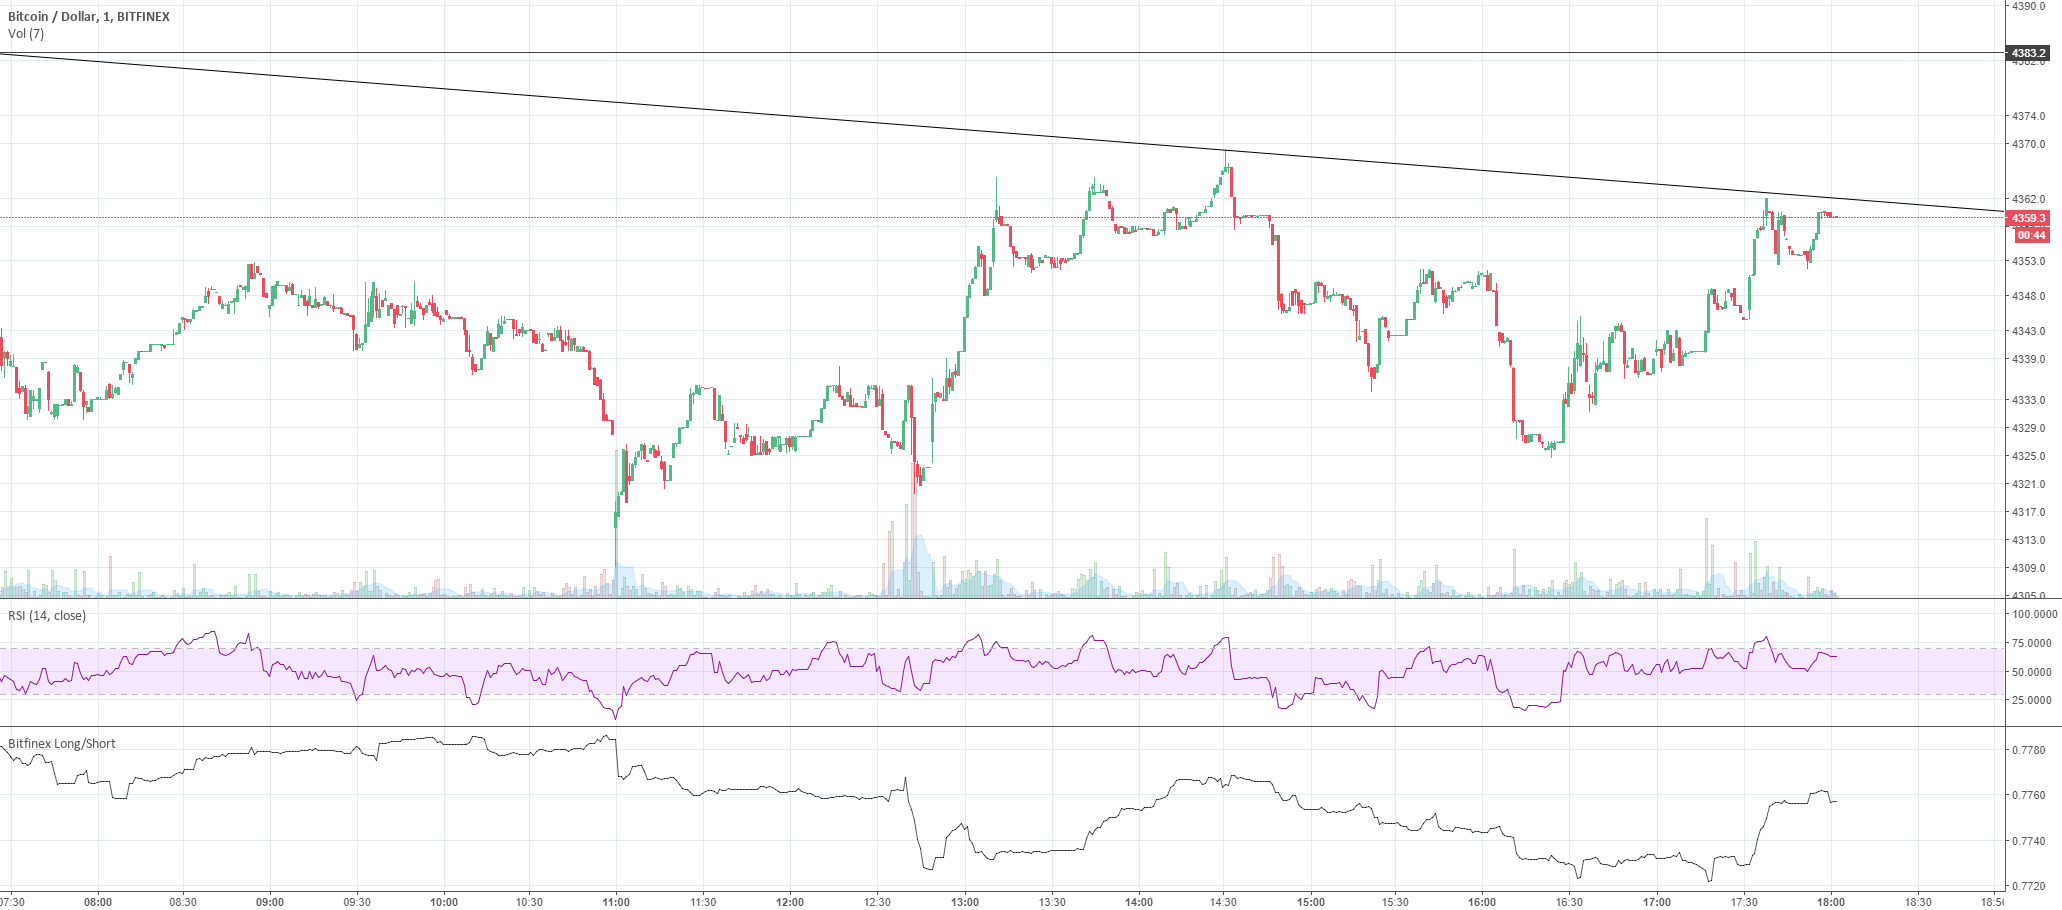
Task: Click the 4374.0 price axis label
Action: point(2029,116)
